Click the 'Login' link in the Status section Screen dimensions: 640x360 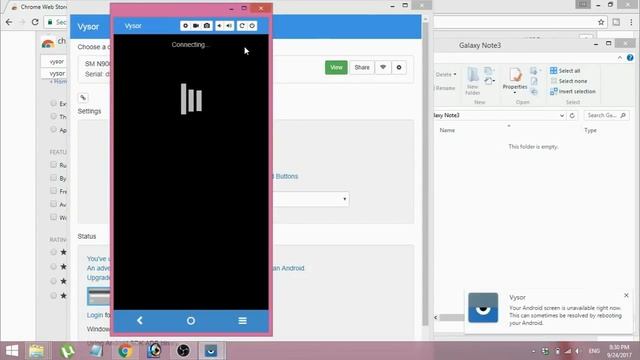pyautogui.click(x=95, y=315)
